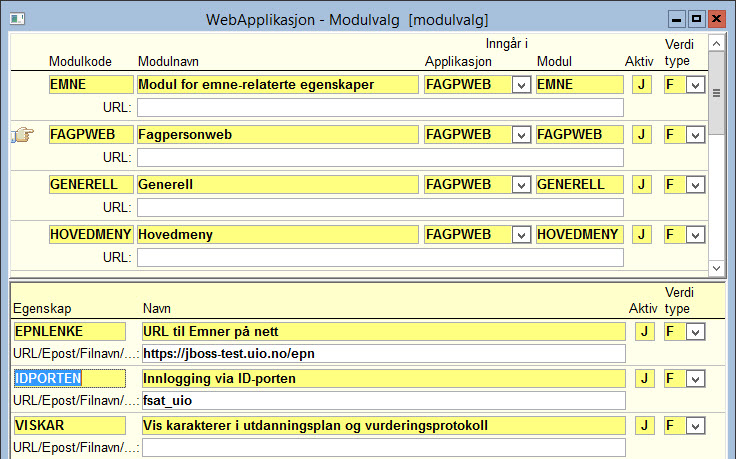Click the Navn column header

(x=157, y=309)
